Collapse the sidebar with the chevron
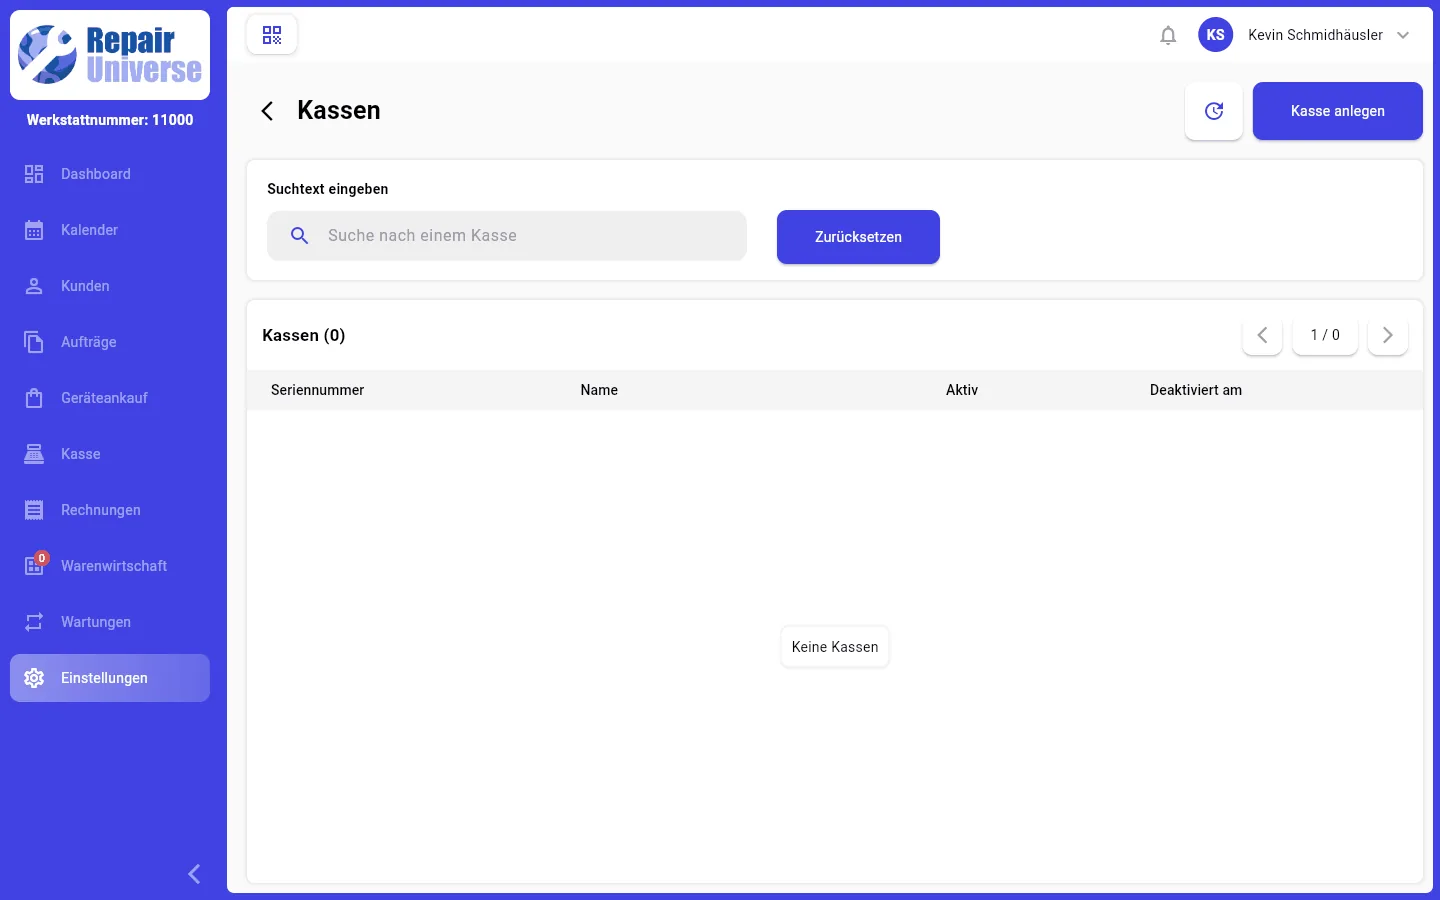The width and height of the screenshot is (1440, 900). tap(194, 874)
